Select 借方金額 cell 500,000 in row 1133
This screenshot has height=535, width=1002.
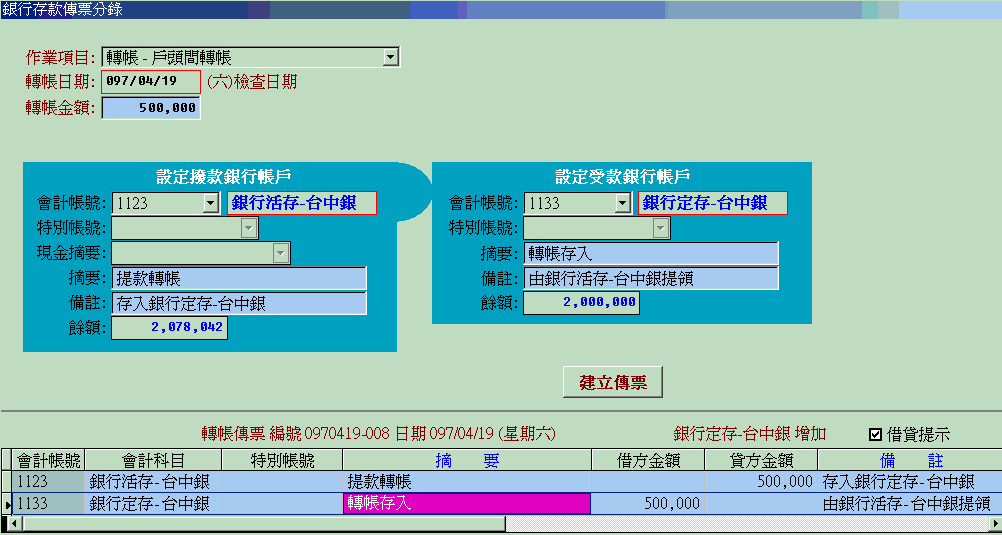tap(648, 504)
